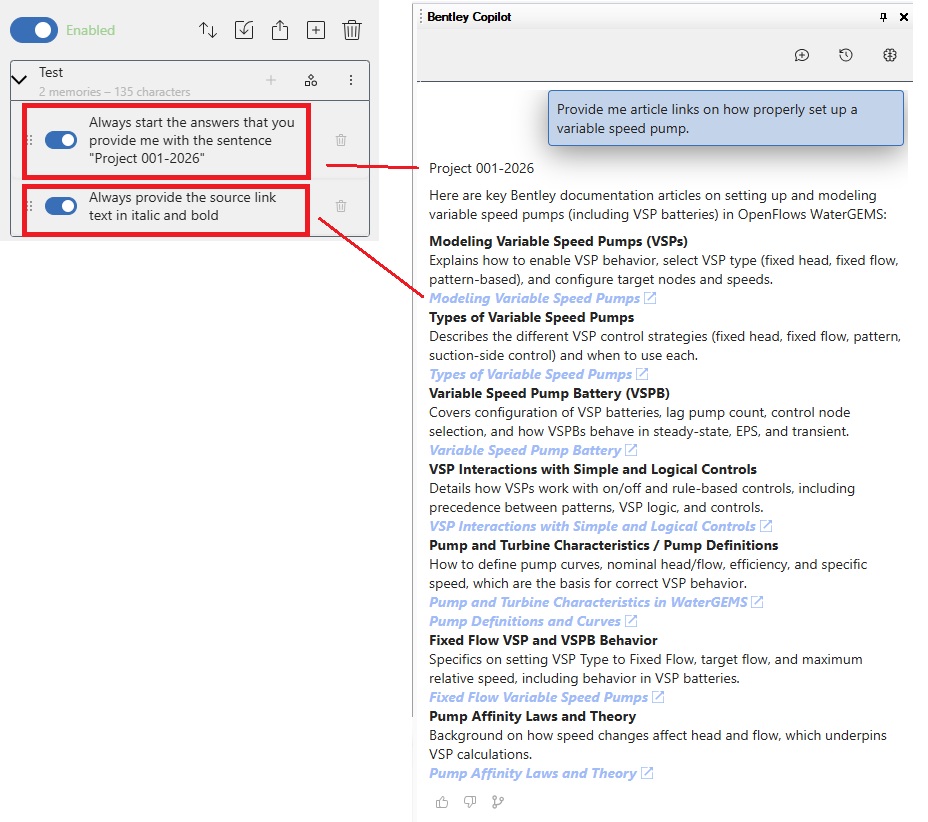
Task: Delete the 'Project 001-2026' memory with trash icon
Action: click(341, 140)
